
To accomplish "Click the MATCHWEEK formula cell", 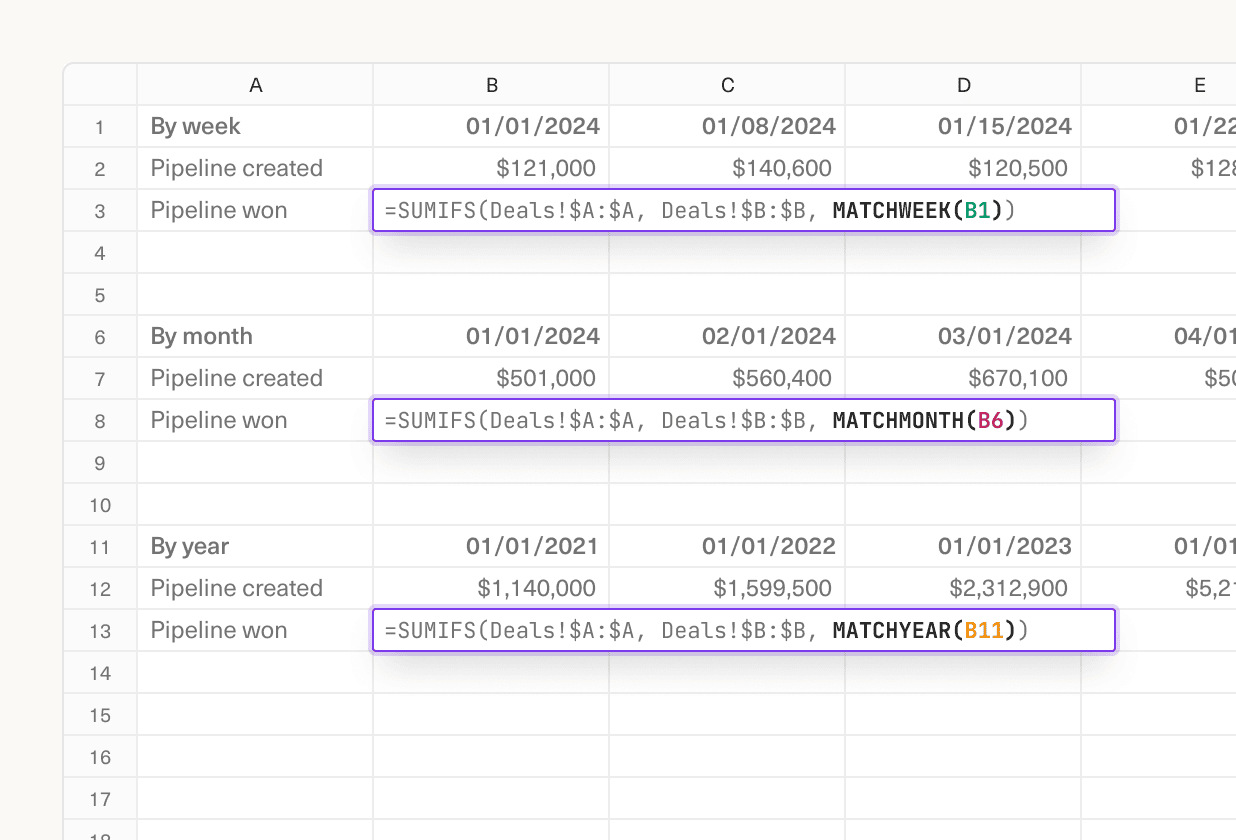I will click(744, 210).
